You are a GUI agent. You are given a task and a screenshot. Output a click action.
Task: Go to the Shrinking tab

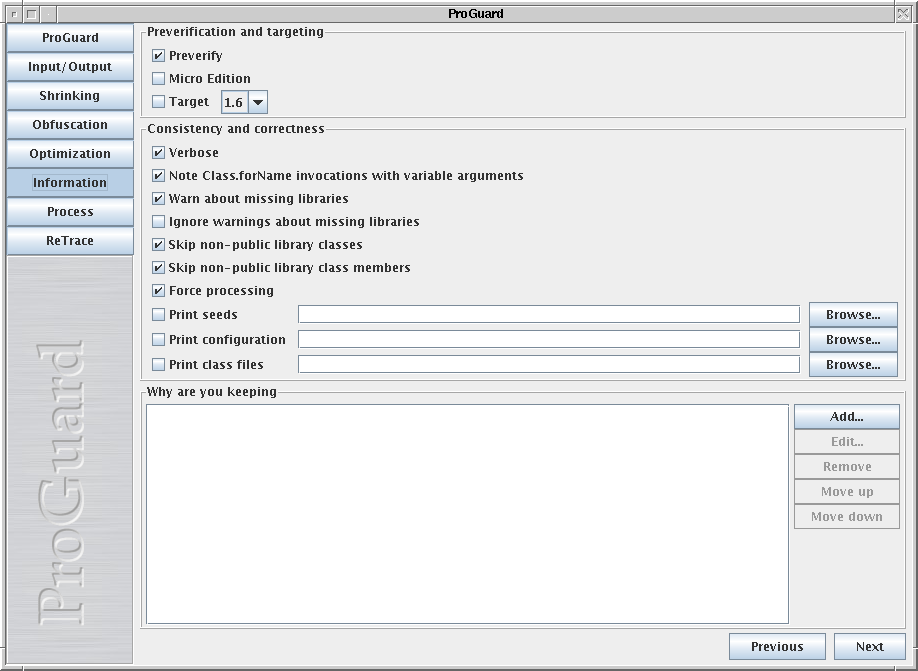(70, 96)
